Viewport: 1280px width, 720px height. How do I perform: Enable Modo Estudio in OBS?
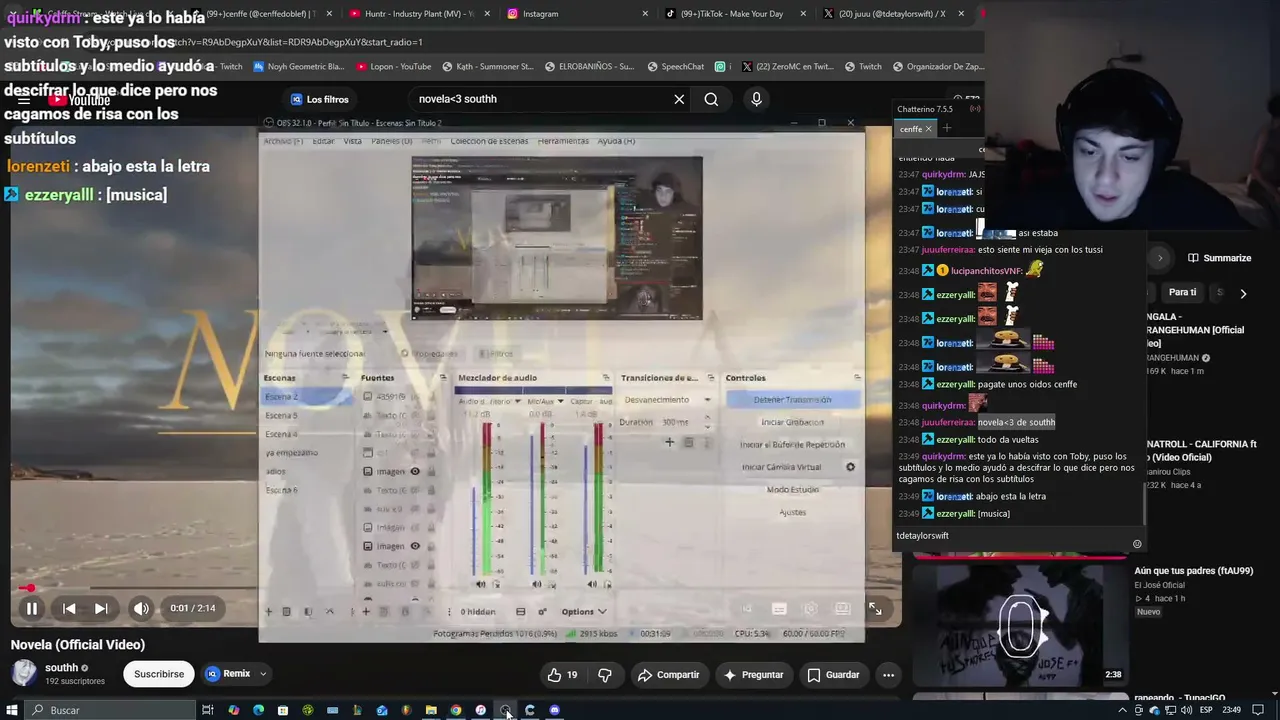pyautogui.click(x=792, y=489)
